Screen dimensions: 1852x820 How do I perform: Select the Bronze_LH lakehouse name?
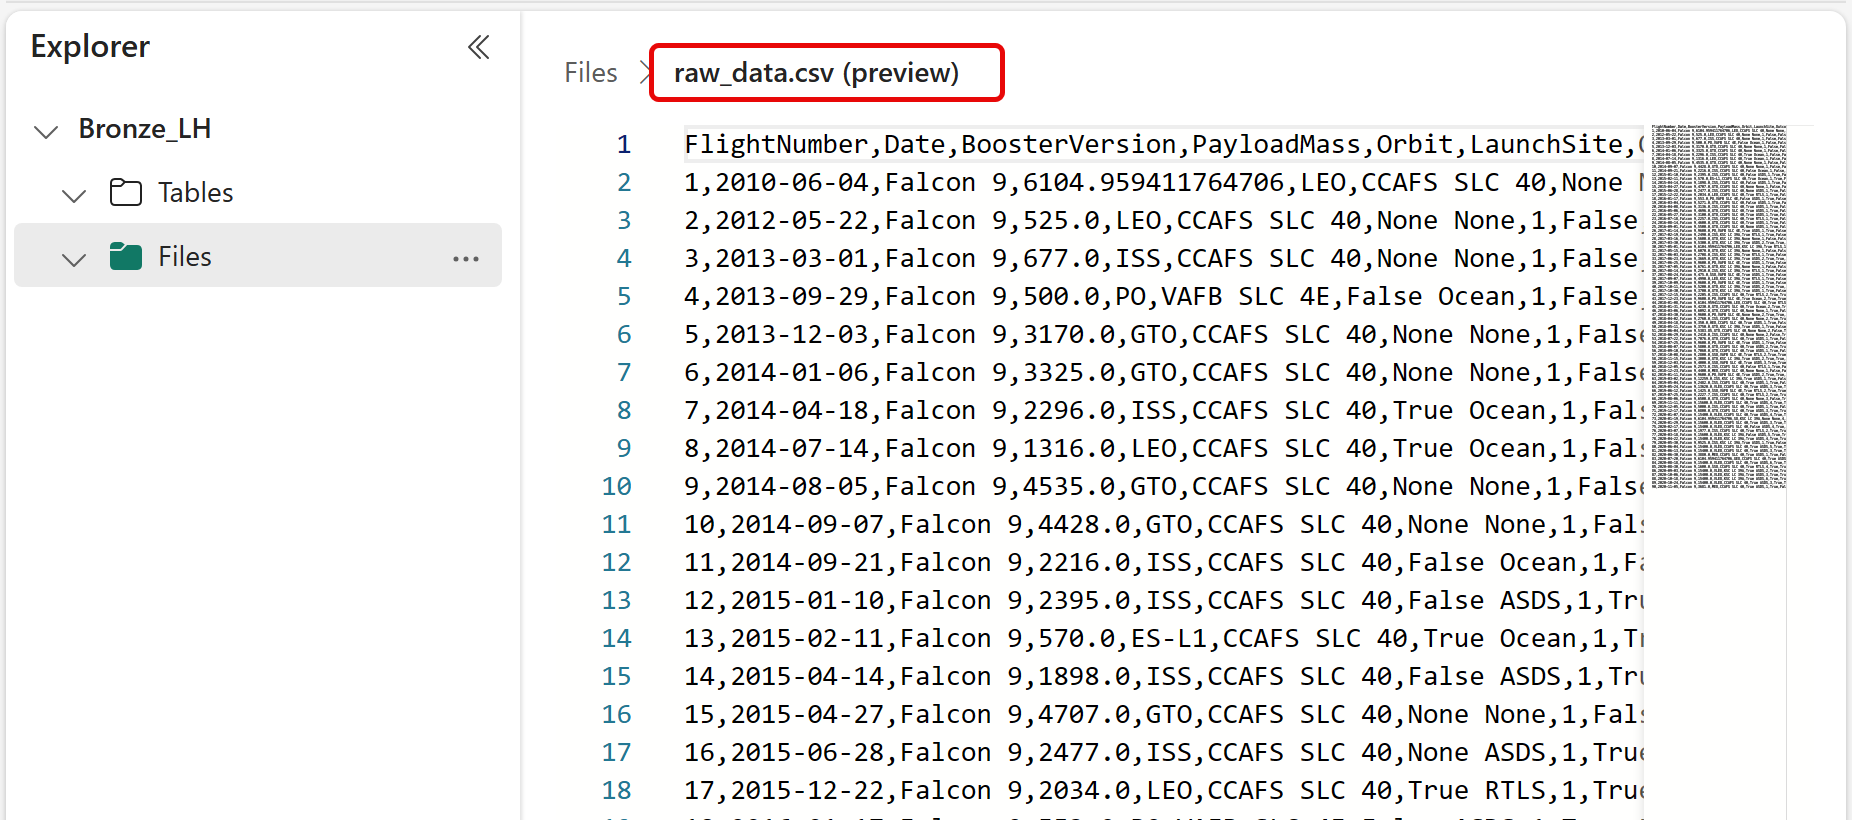tap(144, 129)
